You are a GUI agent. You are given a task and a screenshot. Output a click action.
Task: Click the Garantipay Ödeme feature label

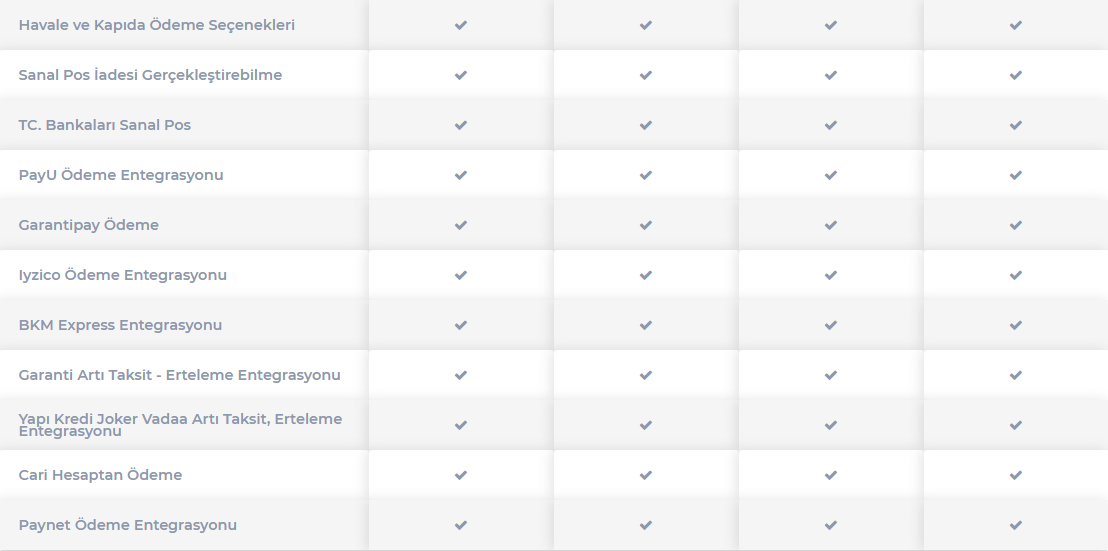click(x=88, y=225)
